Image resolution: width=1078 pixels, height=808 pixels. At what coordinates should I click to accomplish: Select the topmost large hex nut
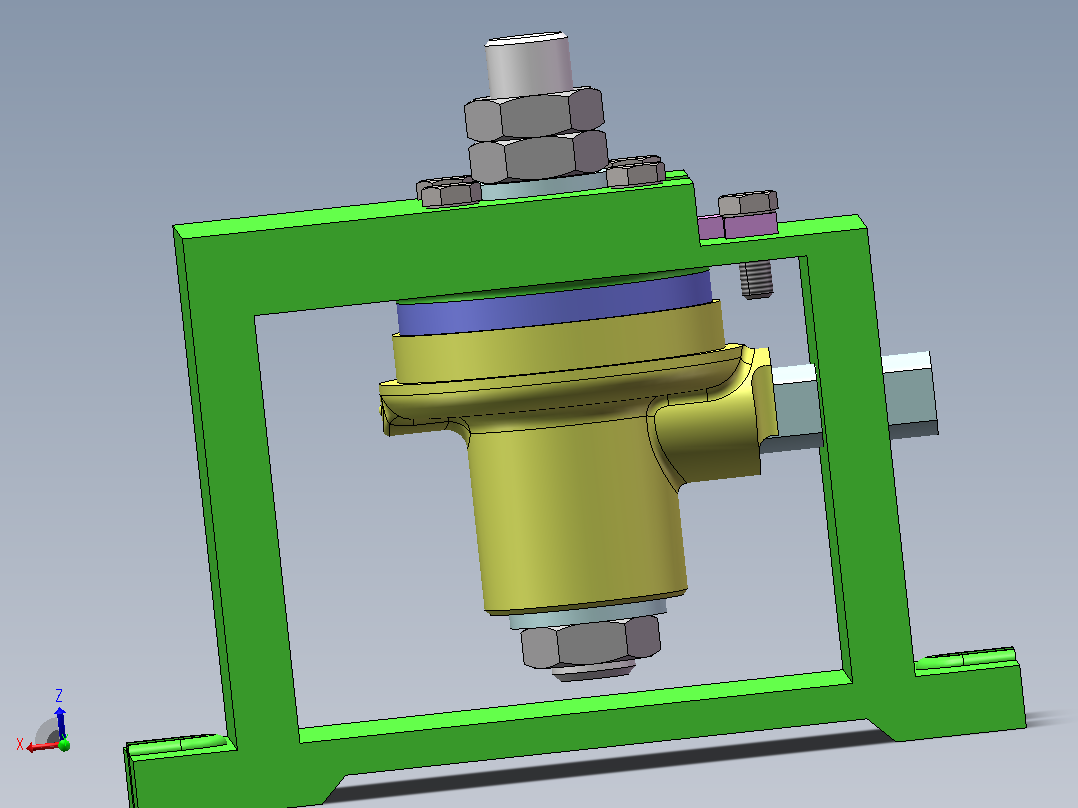click(534, 113)
